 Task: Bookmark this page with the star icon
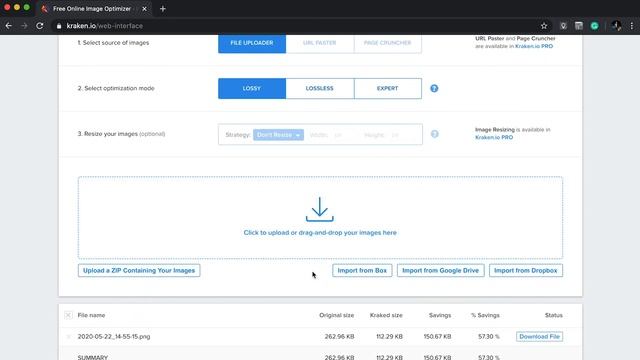tap(544, 26)
